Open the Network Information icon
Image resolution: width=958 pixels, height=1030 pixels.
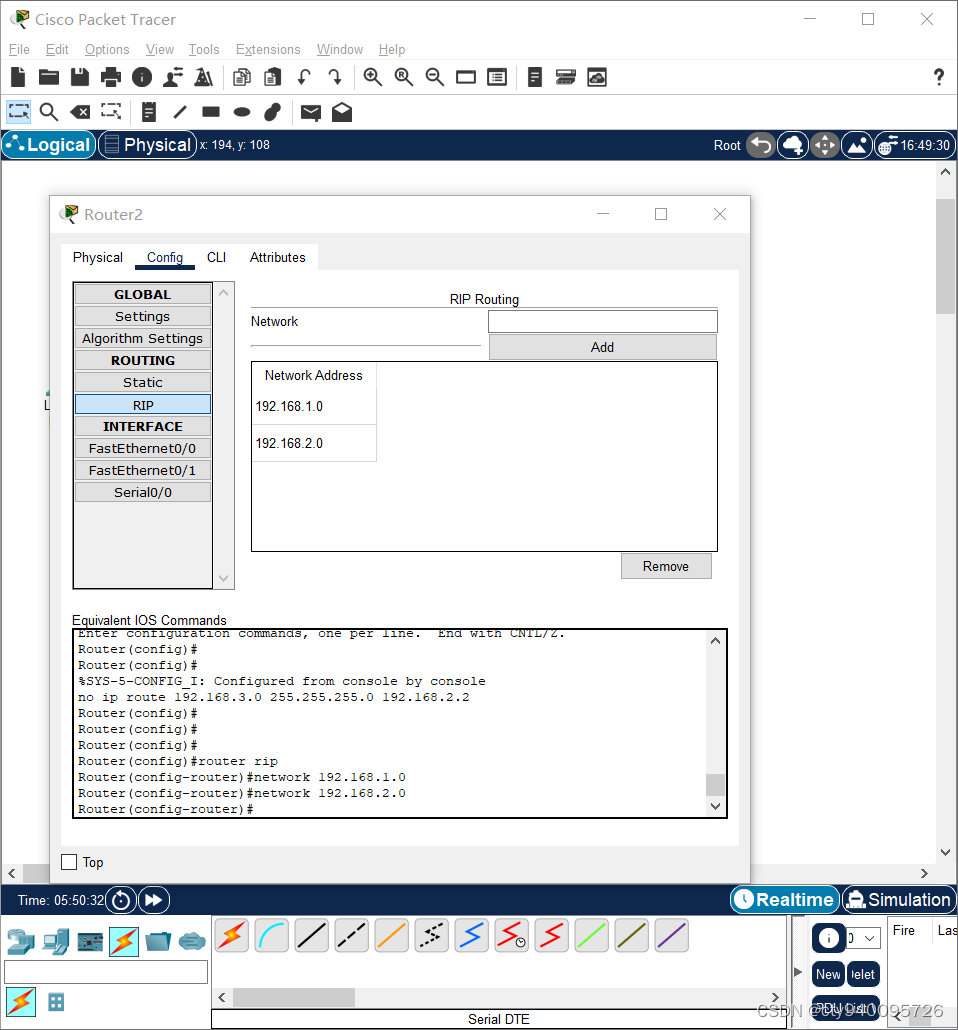(142, 78)
